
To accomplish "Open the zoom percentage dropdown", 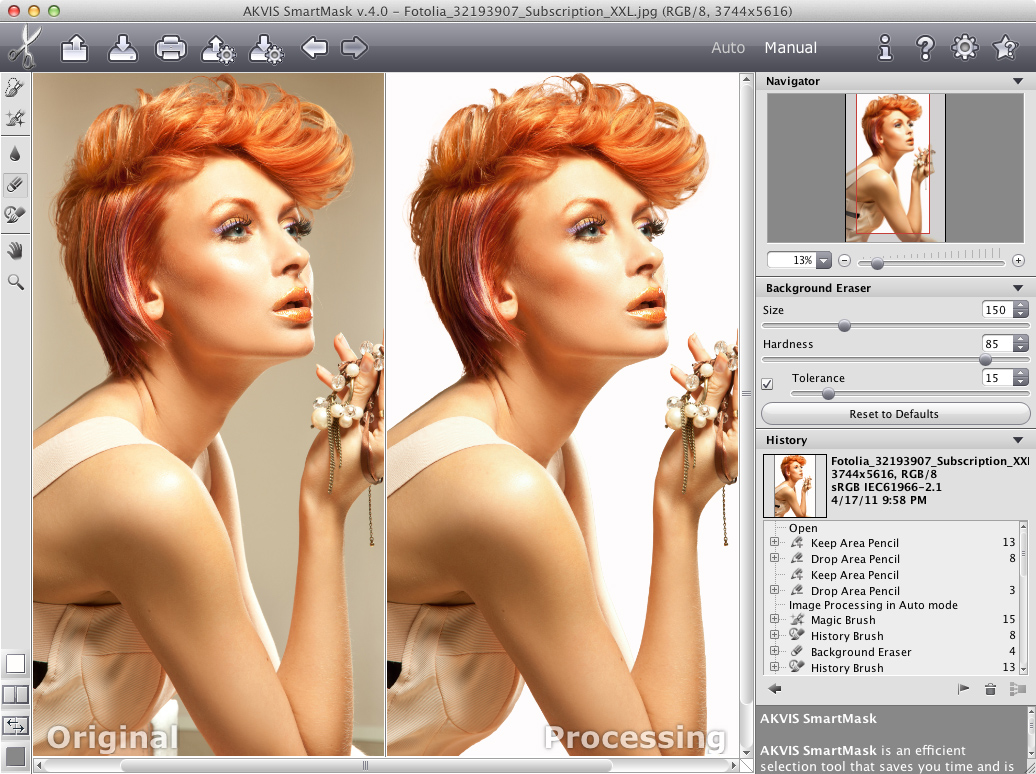I will click(824, 260).
